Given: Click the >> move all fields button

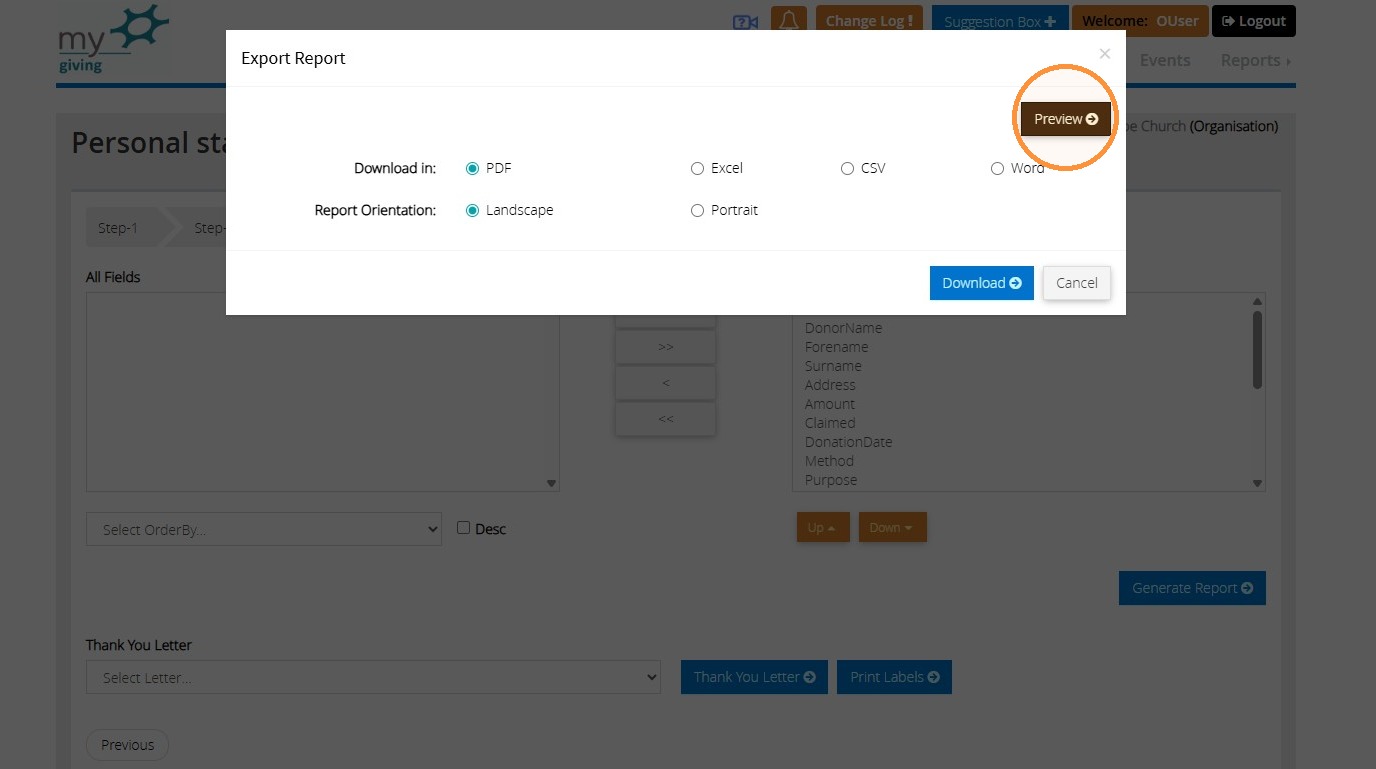Looking at the screenshot, I should 666,347.
